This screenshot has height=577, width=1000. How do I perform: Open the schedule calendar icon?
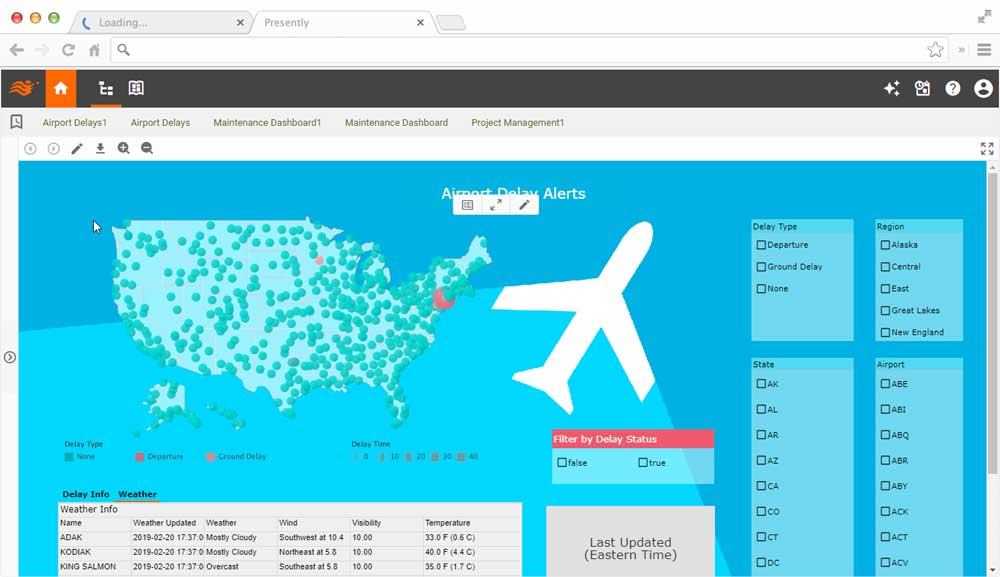click(x=922, y=88)
